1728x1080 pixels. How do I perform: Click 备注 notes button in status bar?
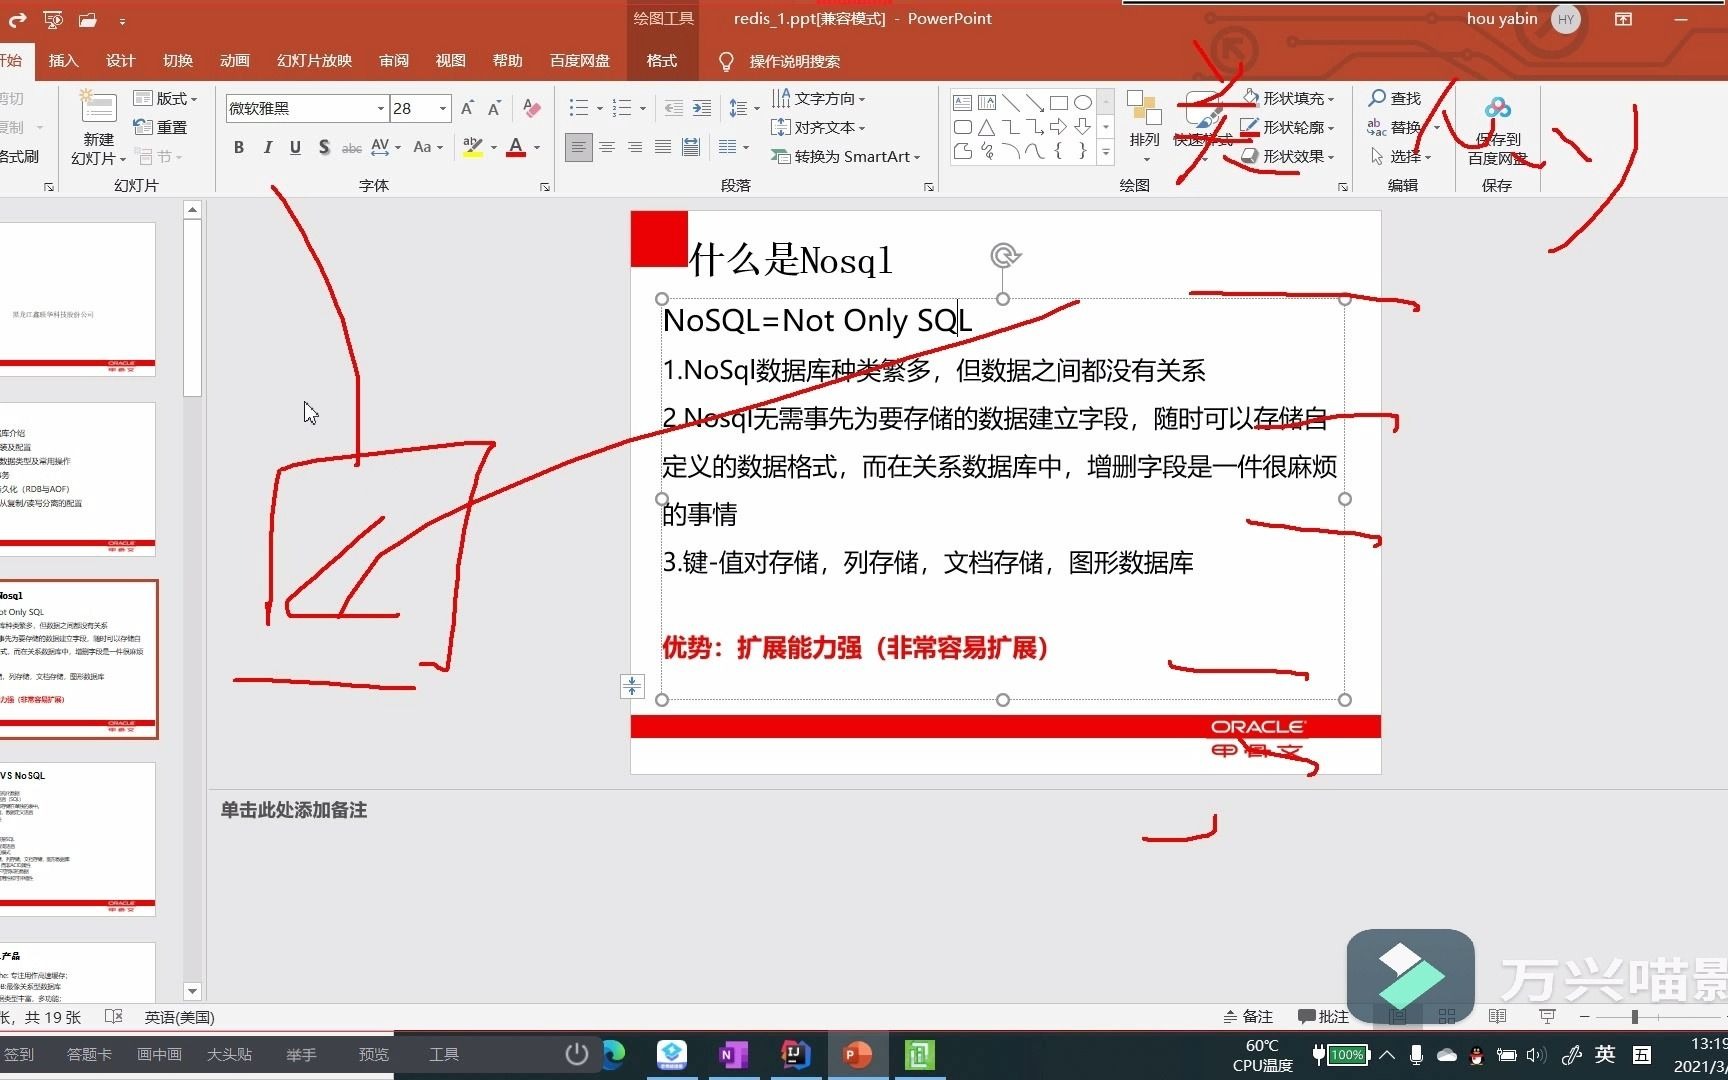[1247, 1017]
